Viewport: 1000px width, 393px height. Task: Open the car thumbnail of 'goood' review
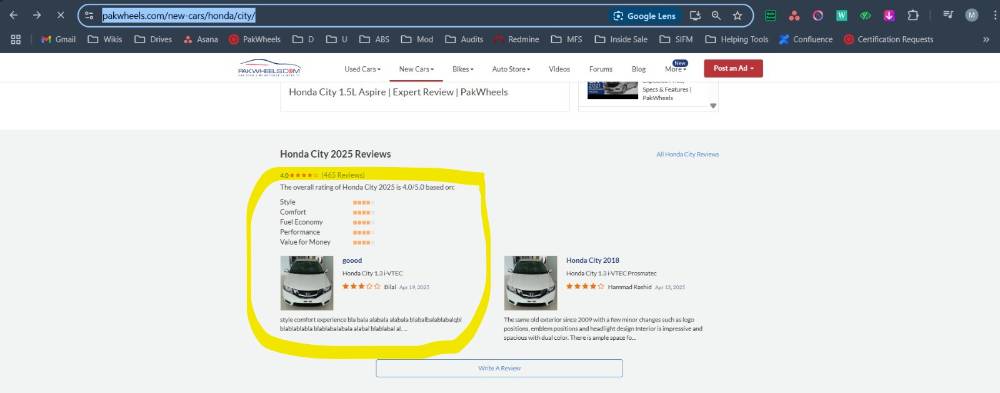pyautogui.click(x=307, y=283)
